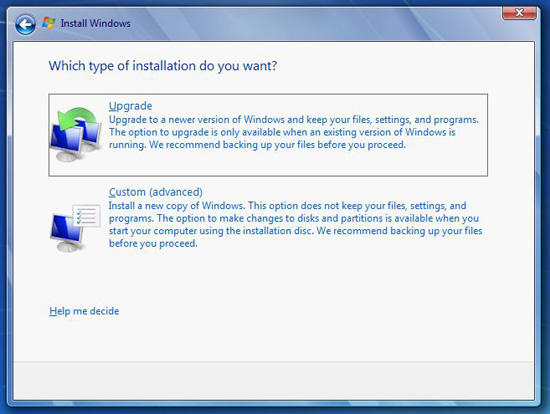The height and width of the screenshot is (414, 550).
Task: Go back using the blue arrow button
Action: coord(25,25)
